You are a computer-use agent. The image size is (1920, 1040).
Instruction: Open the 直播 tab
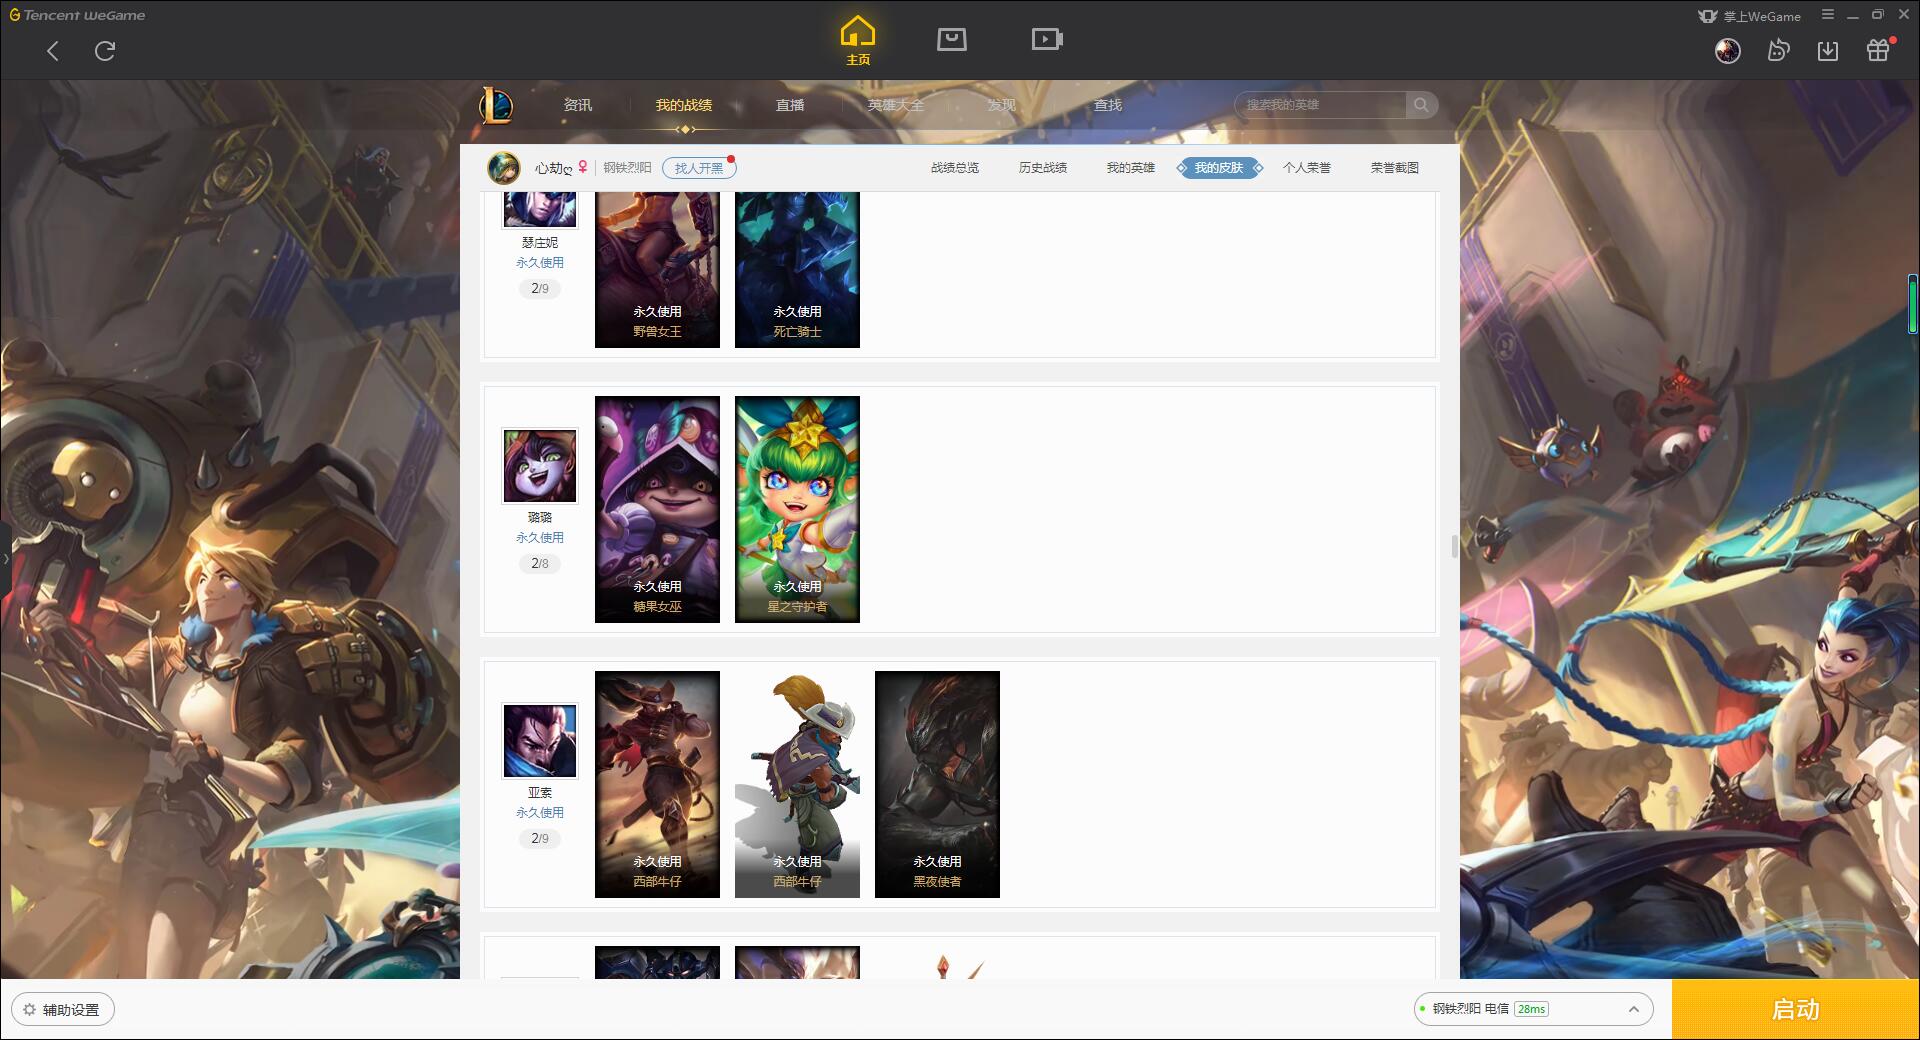[x=790, y=105]
